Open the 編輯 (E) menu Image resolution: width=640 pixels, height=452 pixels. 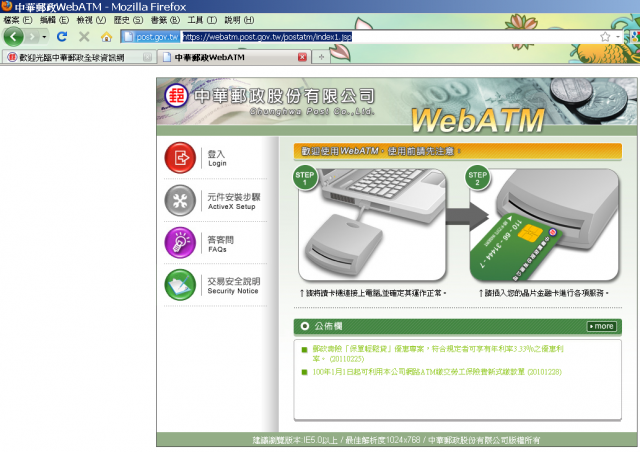point(54,20)
